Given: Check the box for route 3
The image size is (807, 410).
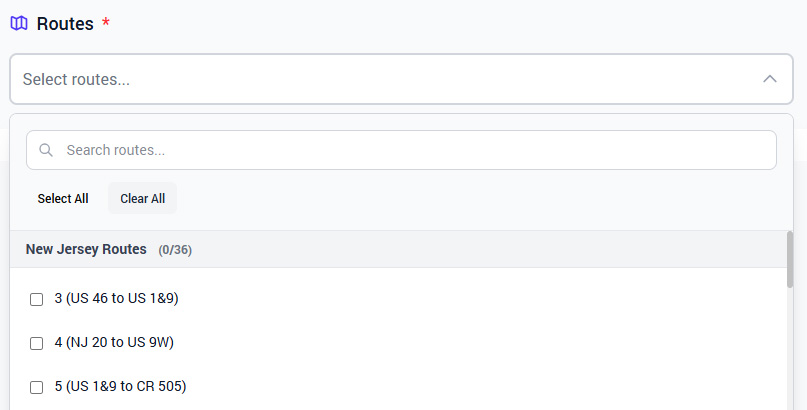Looking at the screenshot, I should tap(37, 299).
